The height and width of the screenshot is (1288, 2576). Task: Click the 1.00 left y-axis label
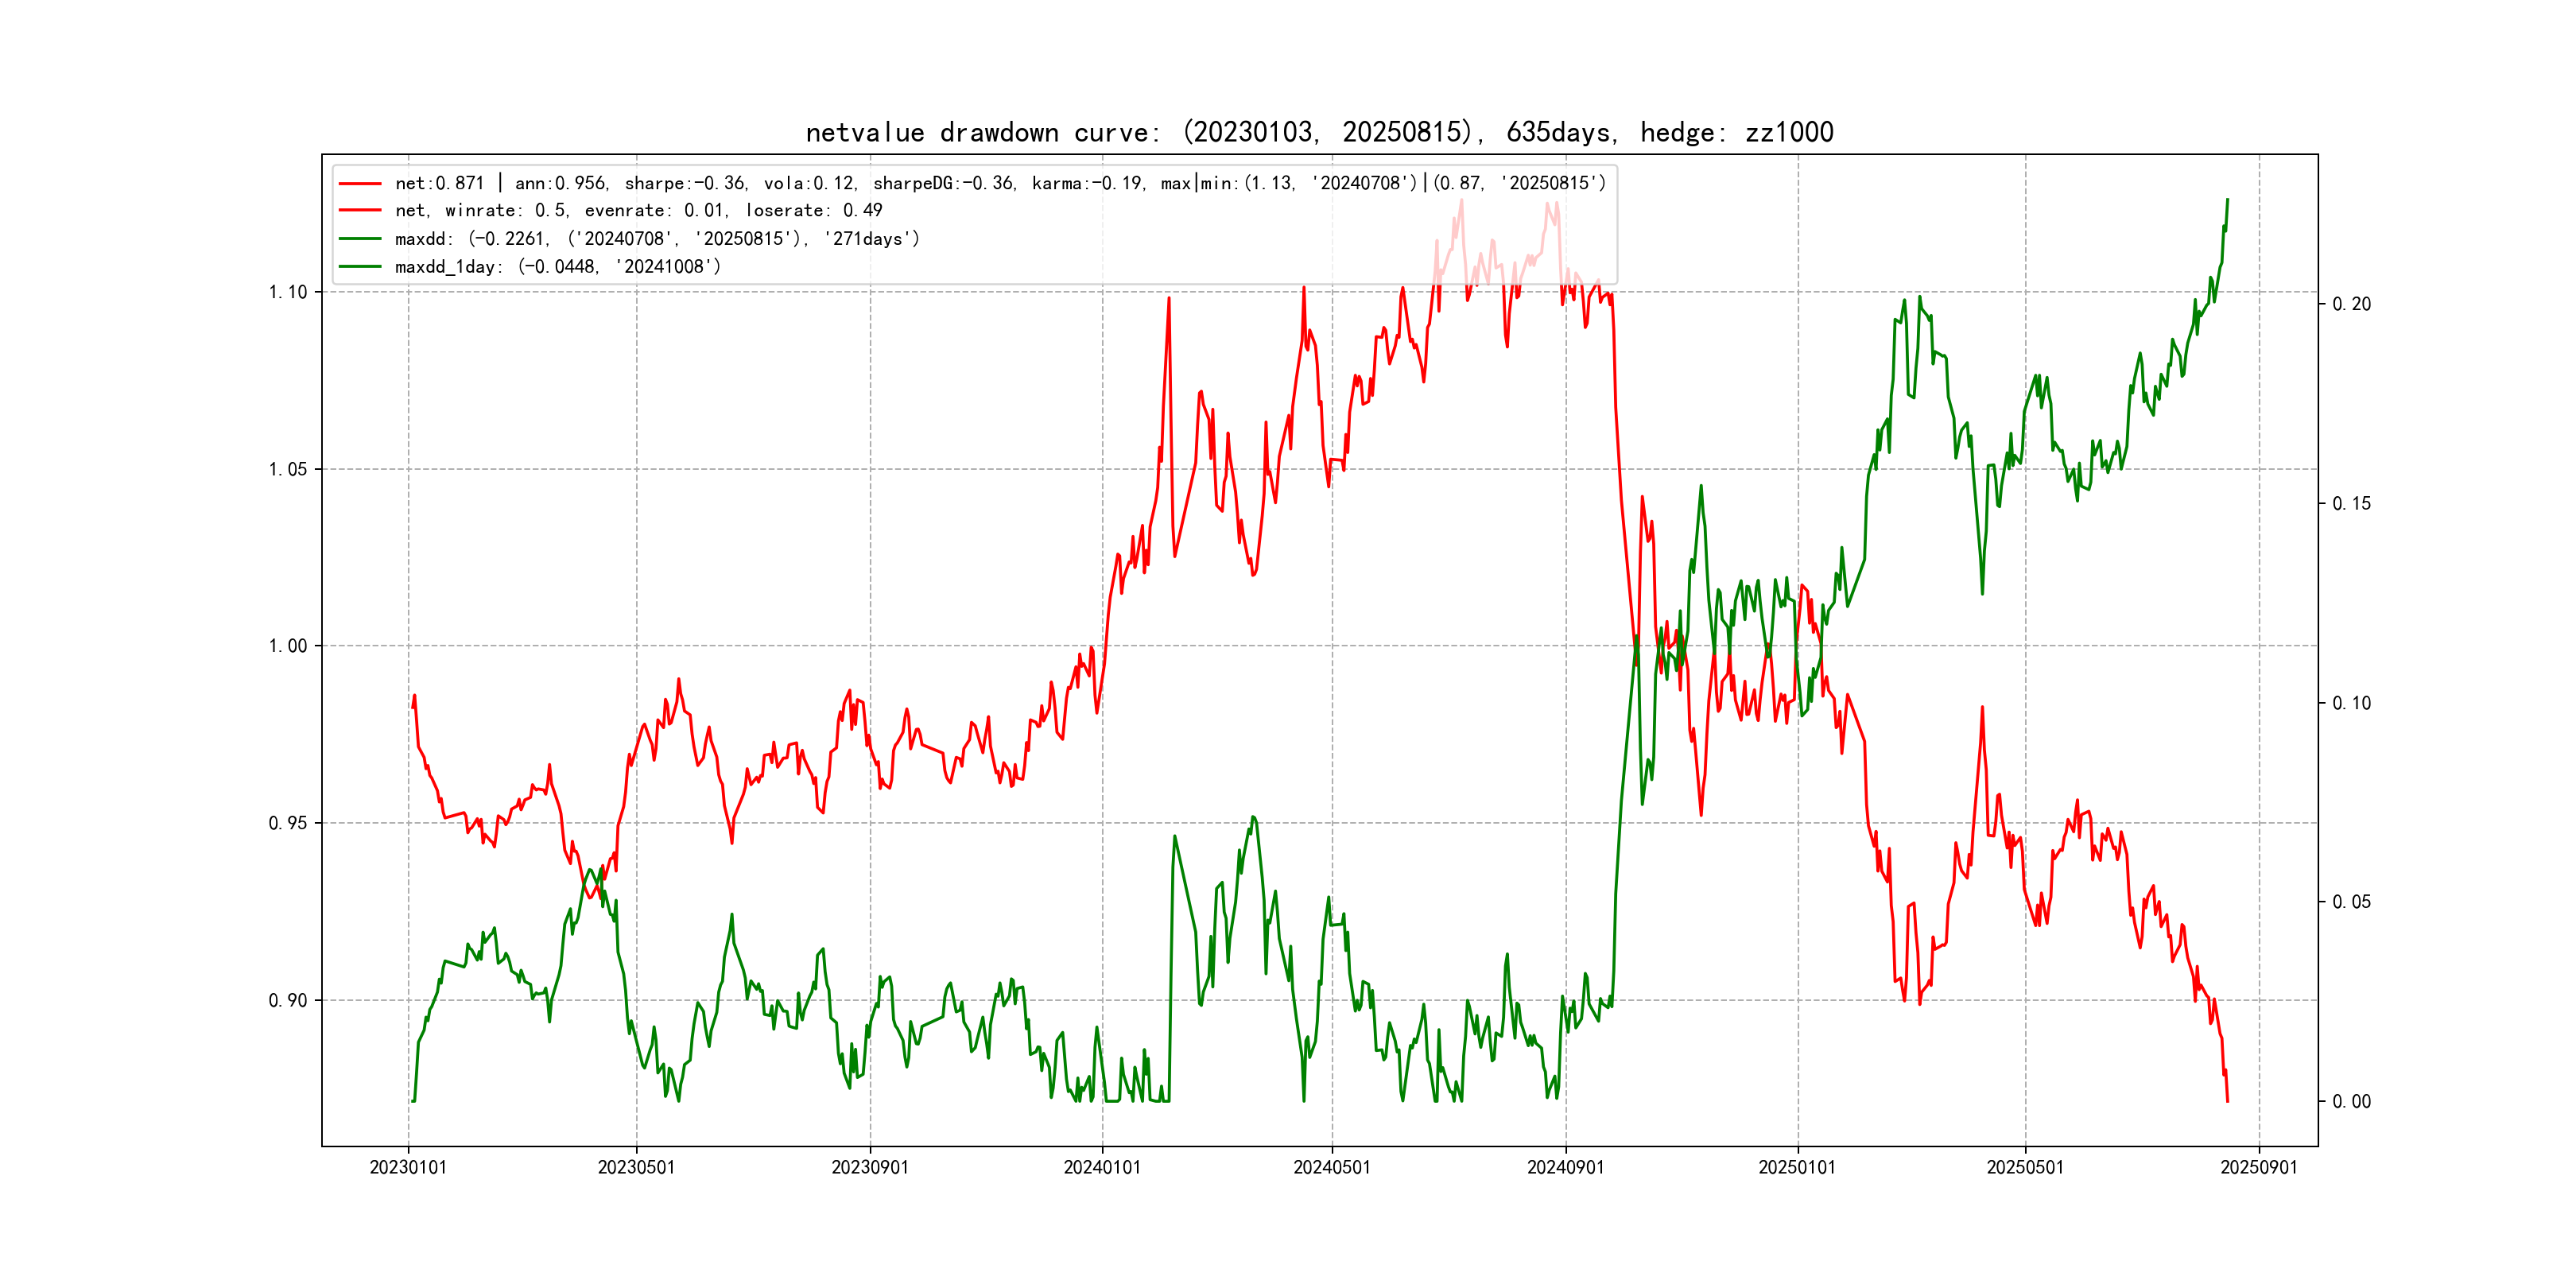pyautogui.click(x=288, y=646)
